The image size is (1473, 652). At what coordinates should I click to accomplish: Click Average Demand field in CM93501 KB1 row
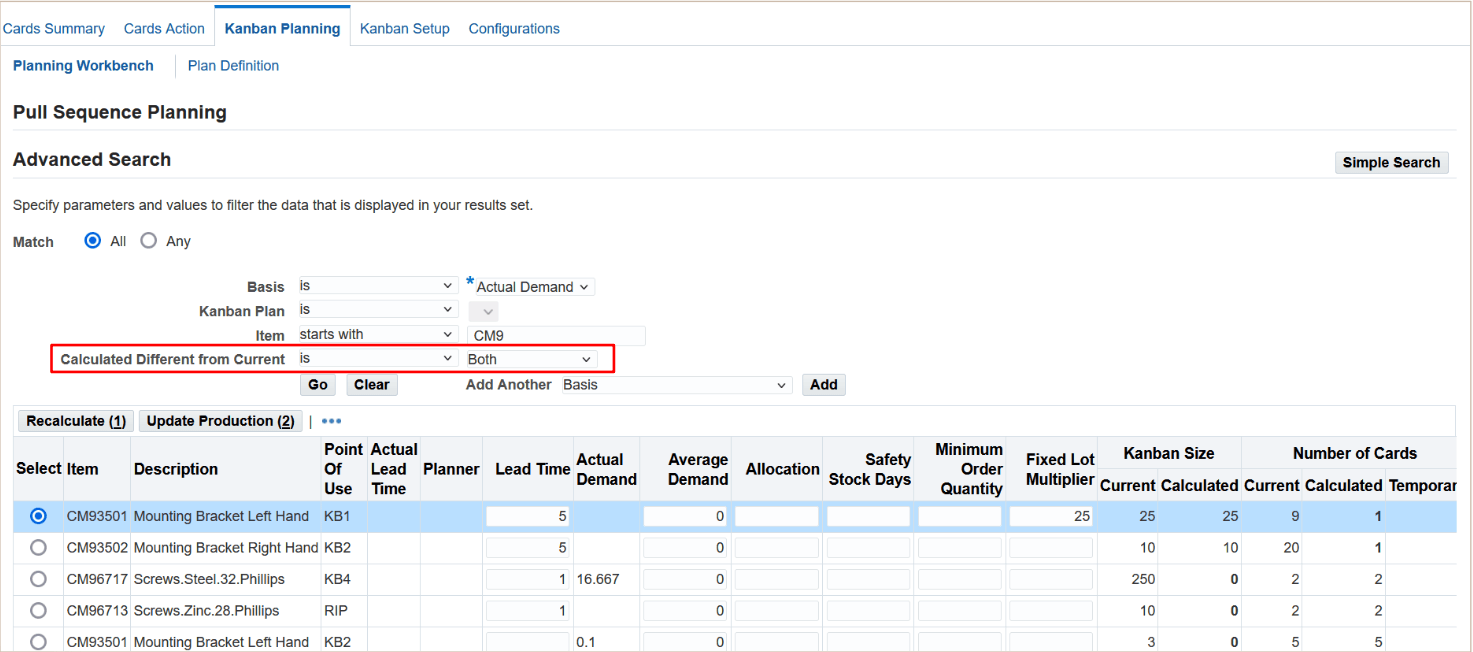(x=686, y=516)
